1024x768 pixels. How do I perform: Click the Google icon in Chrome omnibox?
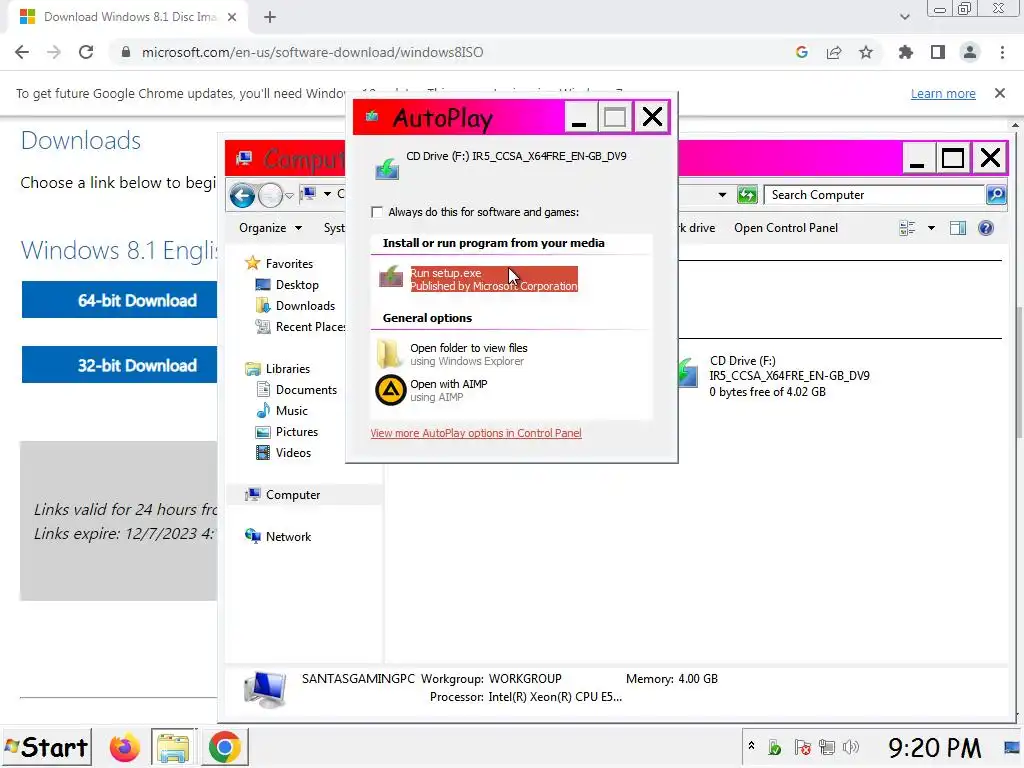(x=802, y=52)
